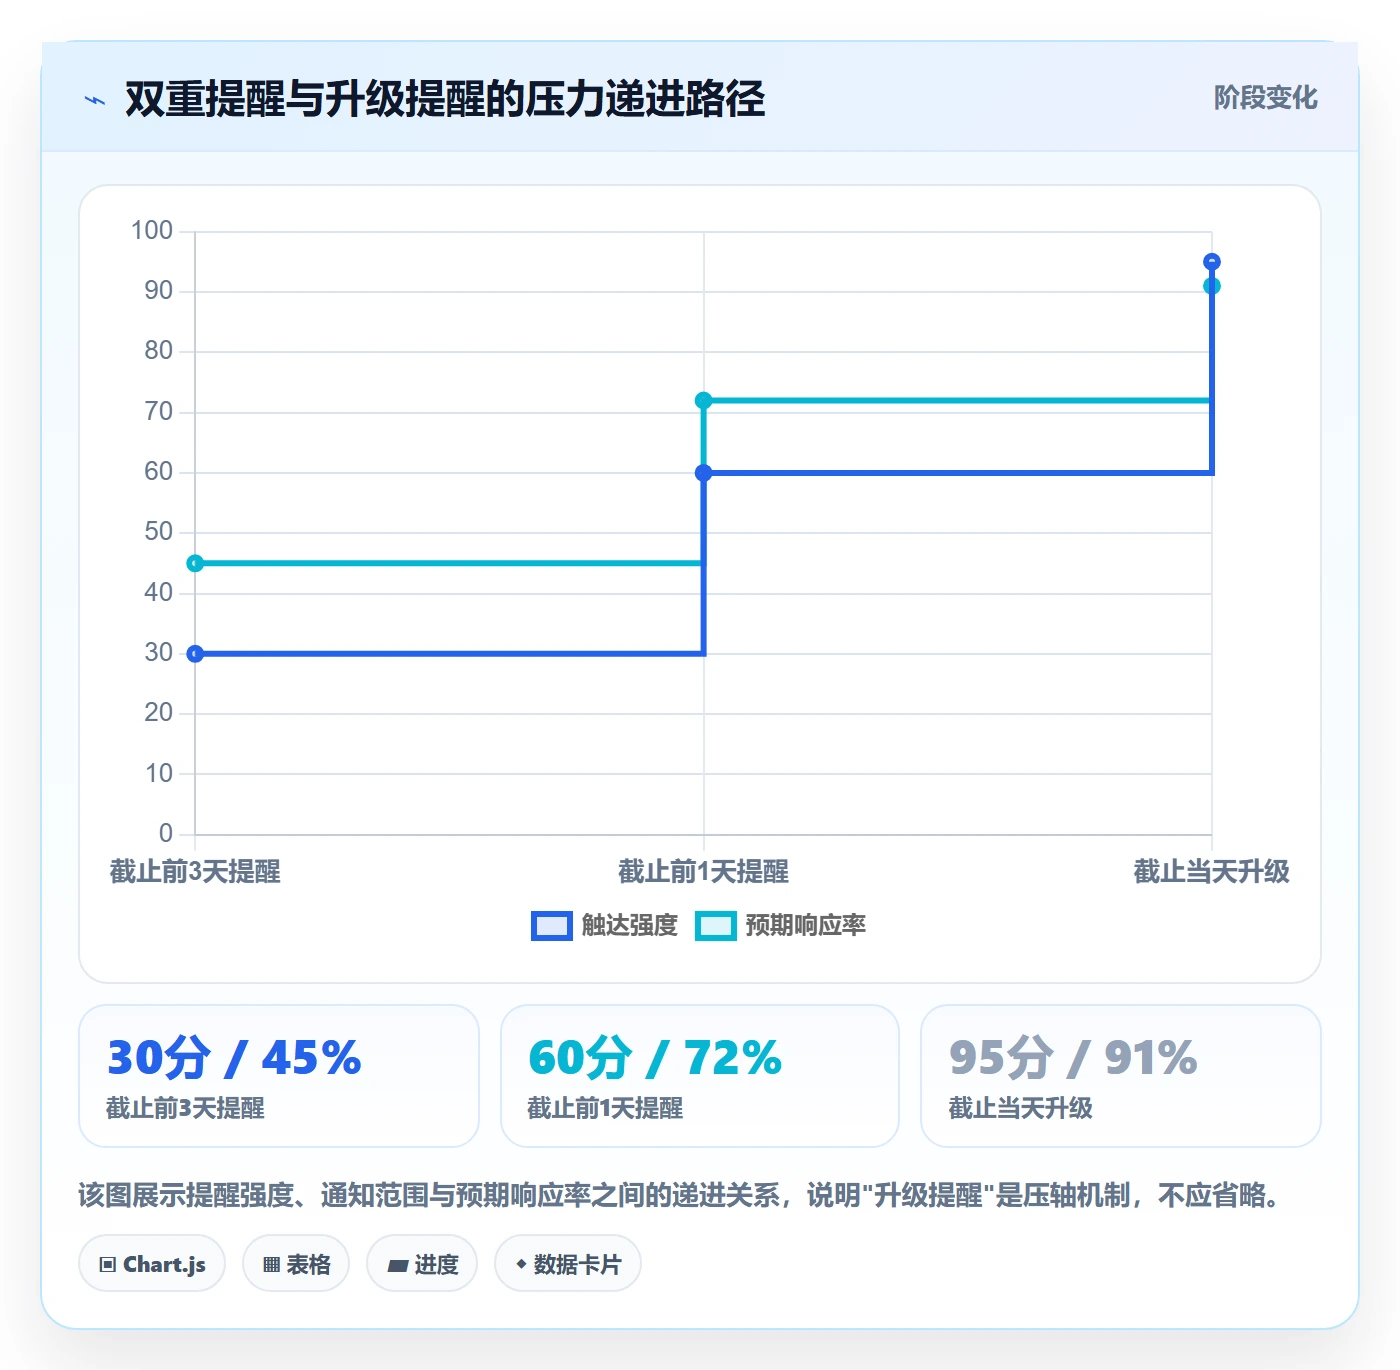1400x1370 pixels.
Task: Toggle the 预期响应率 legend item
Action: 780,925
